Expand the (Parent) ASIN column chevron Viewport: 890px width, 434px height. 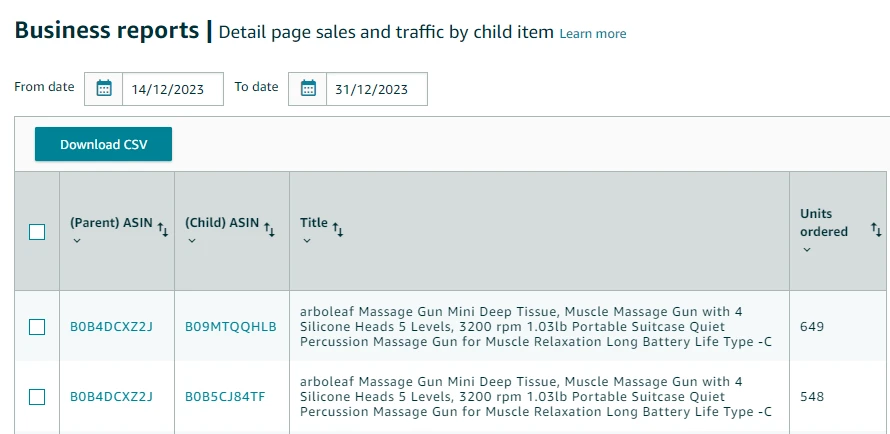(x=76, y=241)
